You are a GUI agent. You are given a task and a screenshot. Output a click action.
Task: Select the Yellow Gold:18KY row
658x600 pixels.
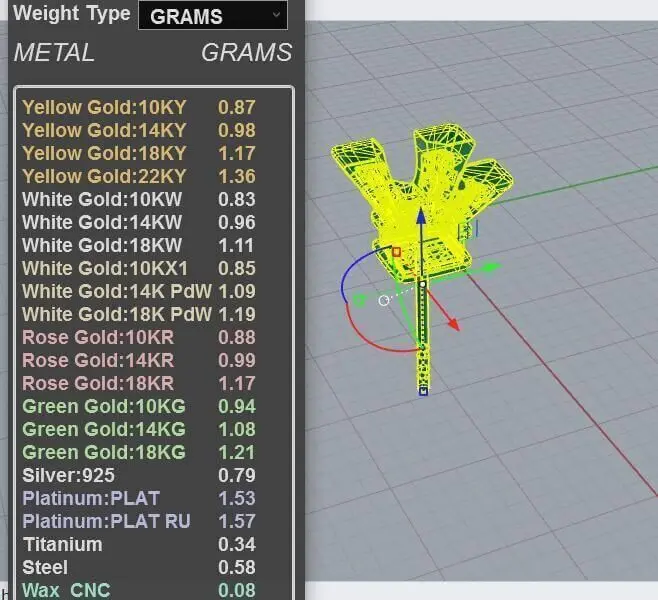point(139,154)
